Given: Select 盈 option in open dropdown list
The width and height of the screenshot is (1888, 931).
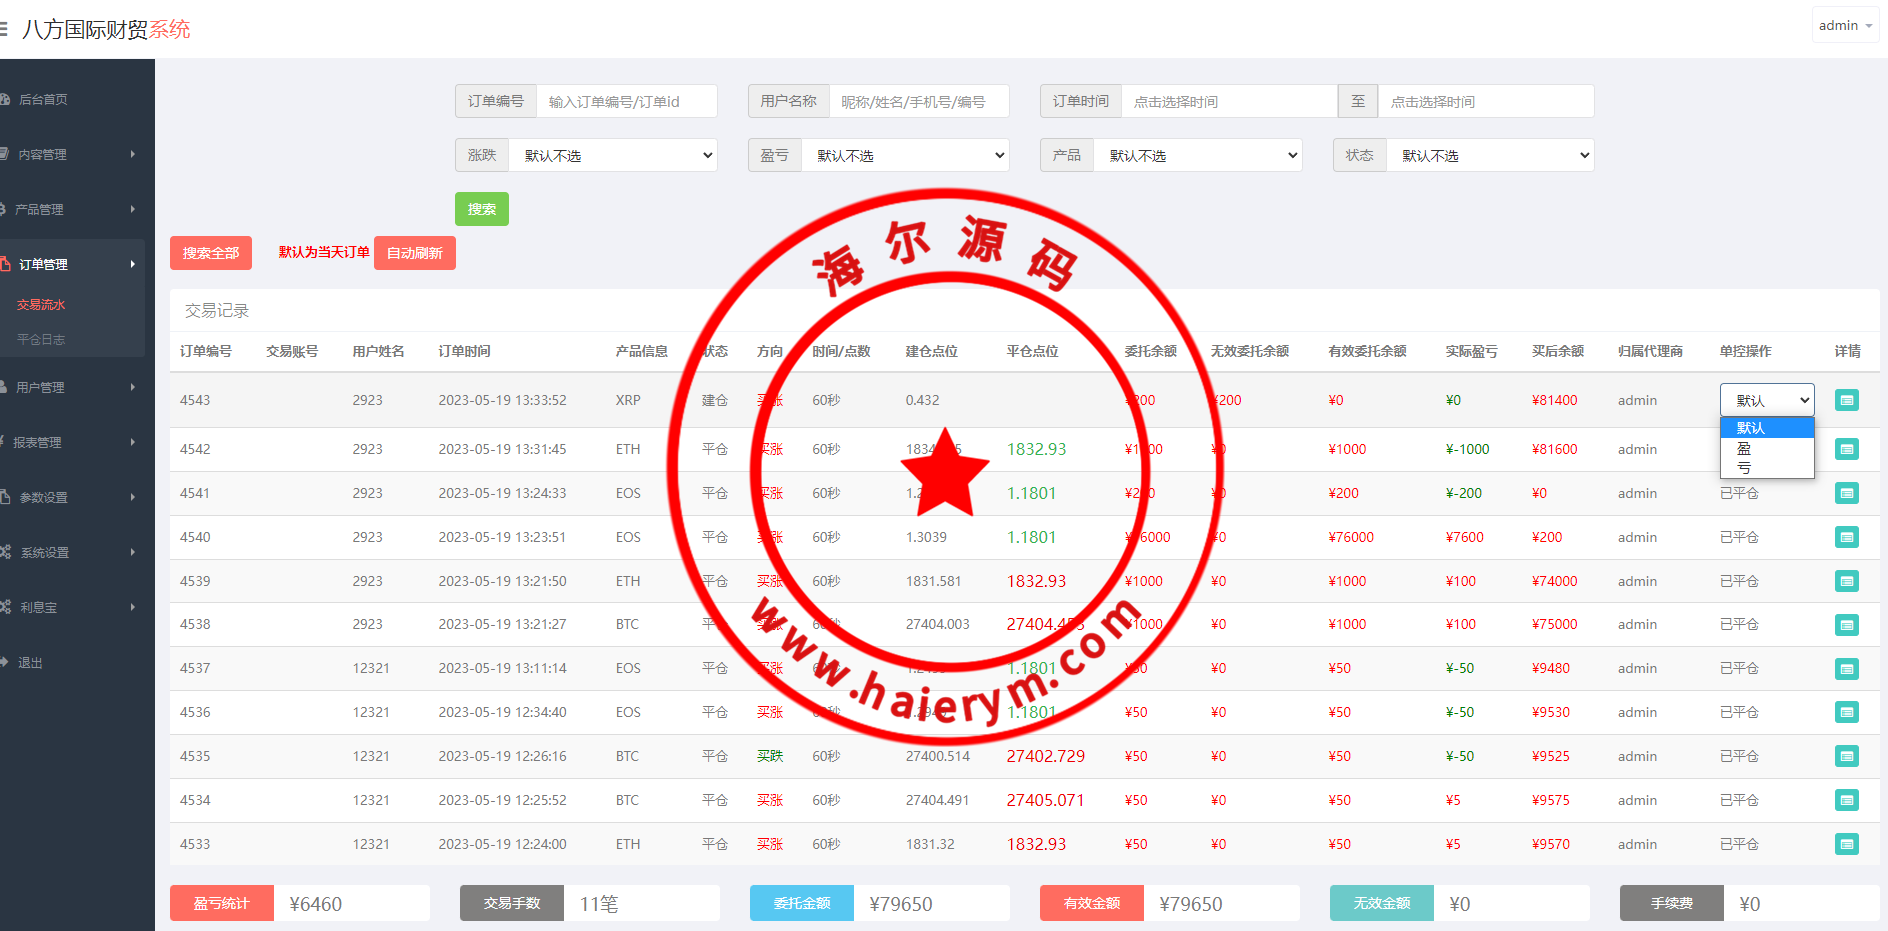Looking at the screenshot, I should [1745, 449].
